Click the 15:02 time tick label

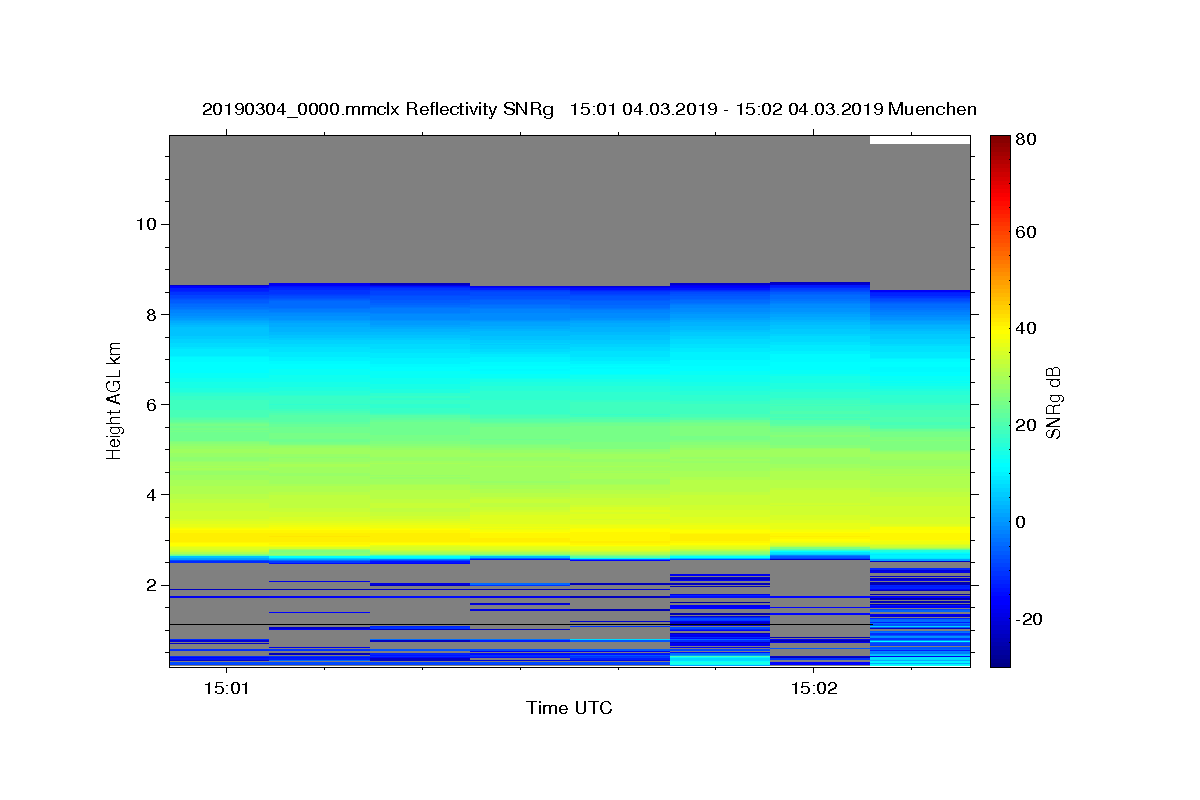pyautogui.click(x=813, y=688)
